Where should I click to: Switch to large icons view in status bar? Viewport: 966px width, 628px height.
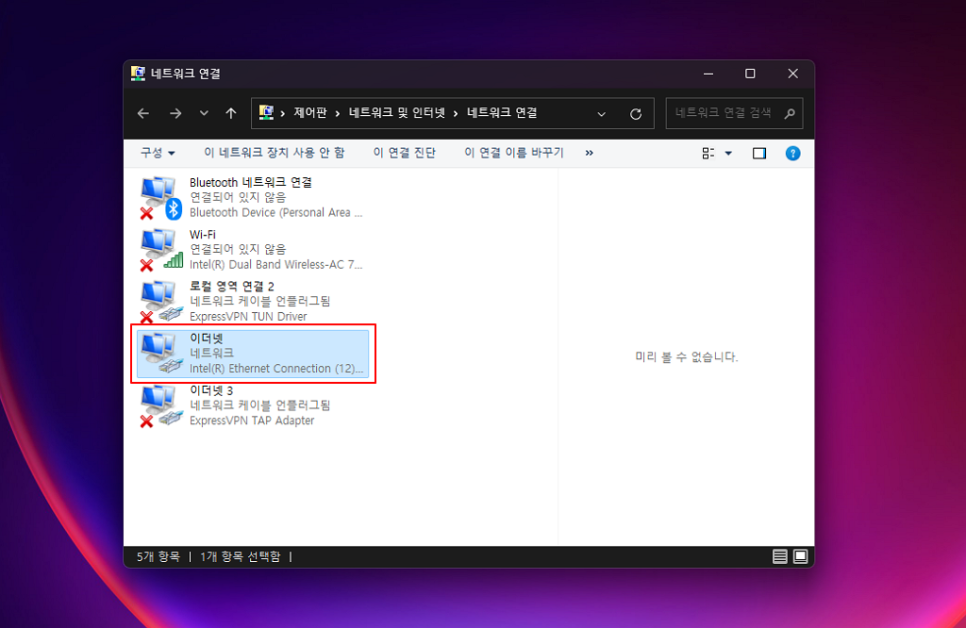point(800,557)
